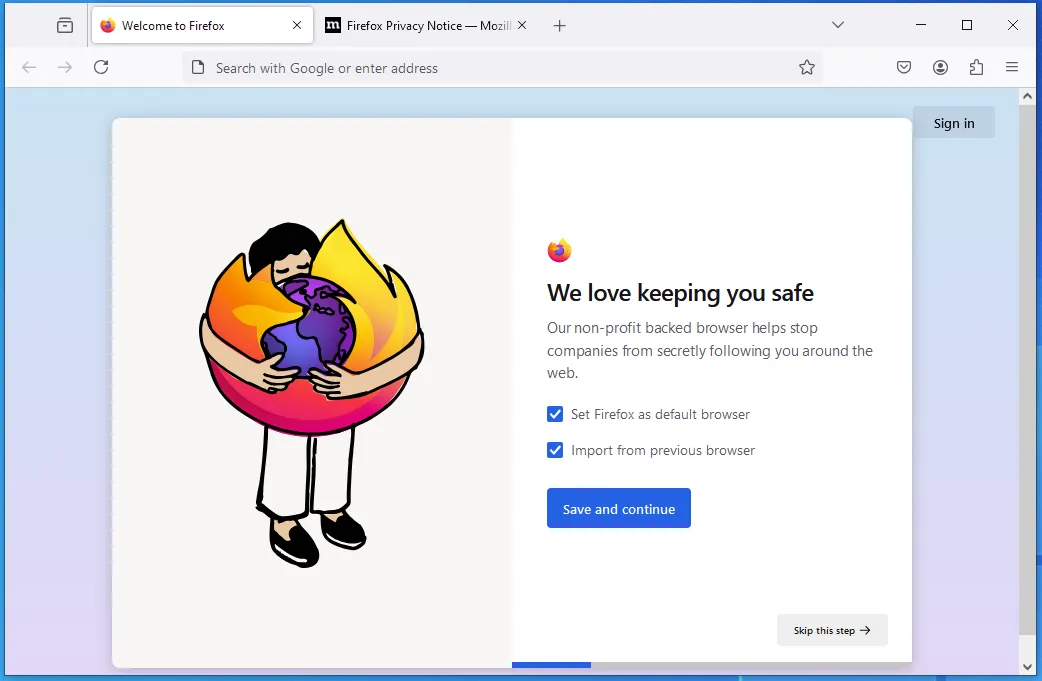Viewport: 1042px width, 681px height.
Task: Switch to Firefox Privacy Notice tab
Action: [x=425, y=25]
